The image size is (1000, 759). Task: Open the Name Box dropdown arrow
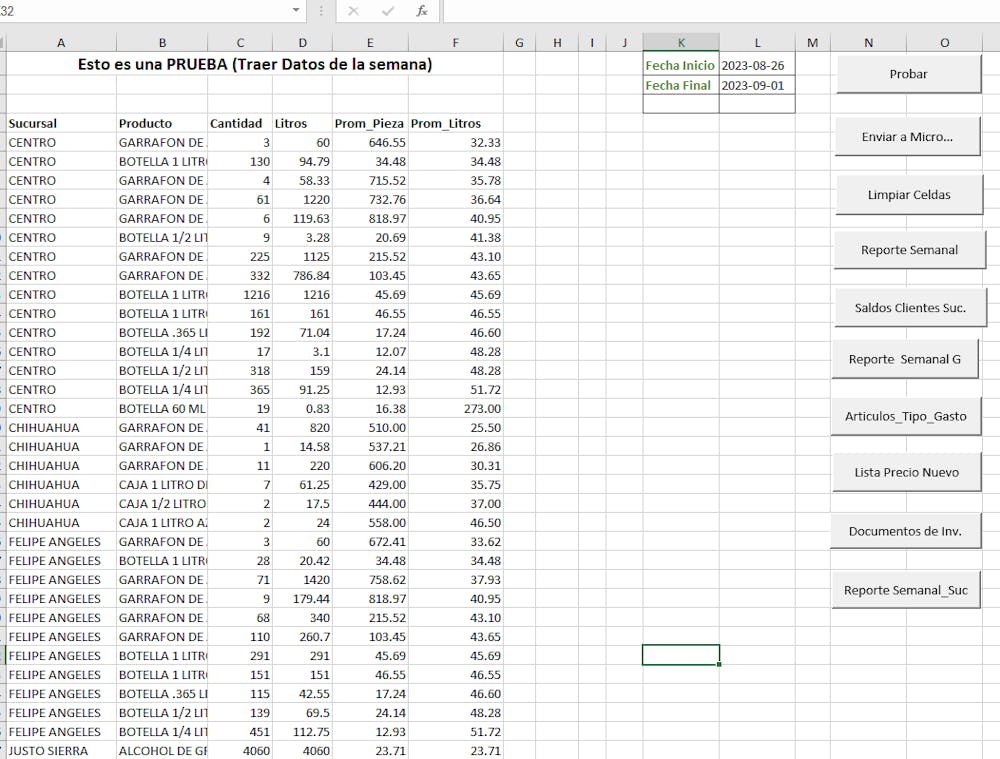[x=295, y=11]
